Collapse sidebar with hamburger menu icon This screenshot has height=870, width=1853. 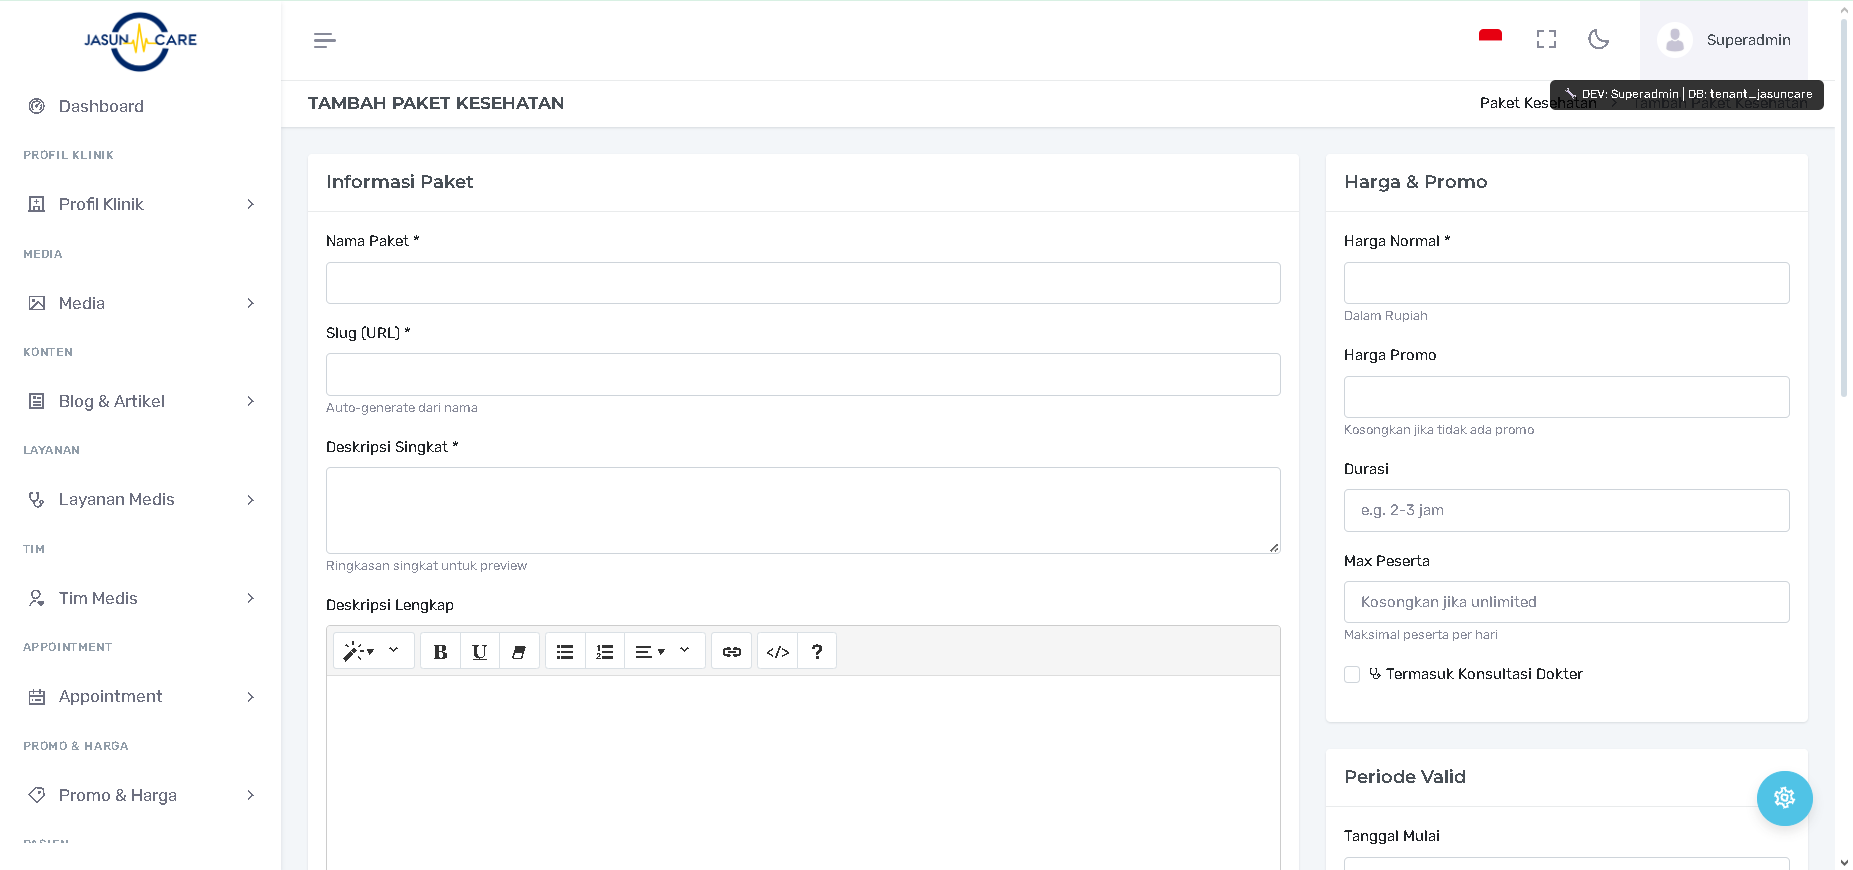(x=324, y=40)
